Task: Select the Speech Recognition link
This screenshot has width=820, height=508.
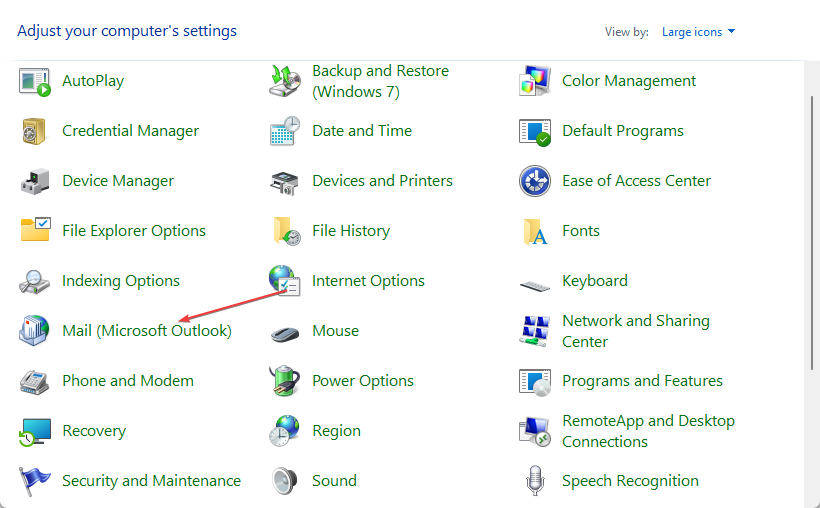Action: tap(630, 481)
